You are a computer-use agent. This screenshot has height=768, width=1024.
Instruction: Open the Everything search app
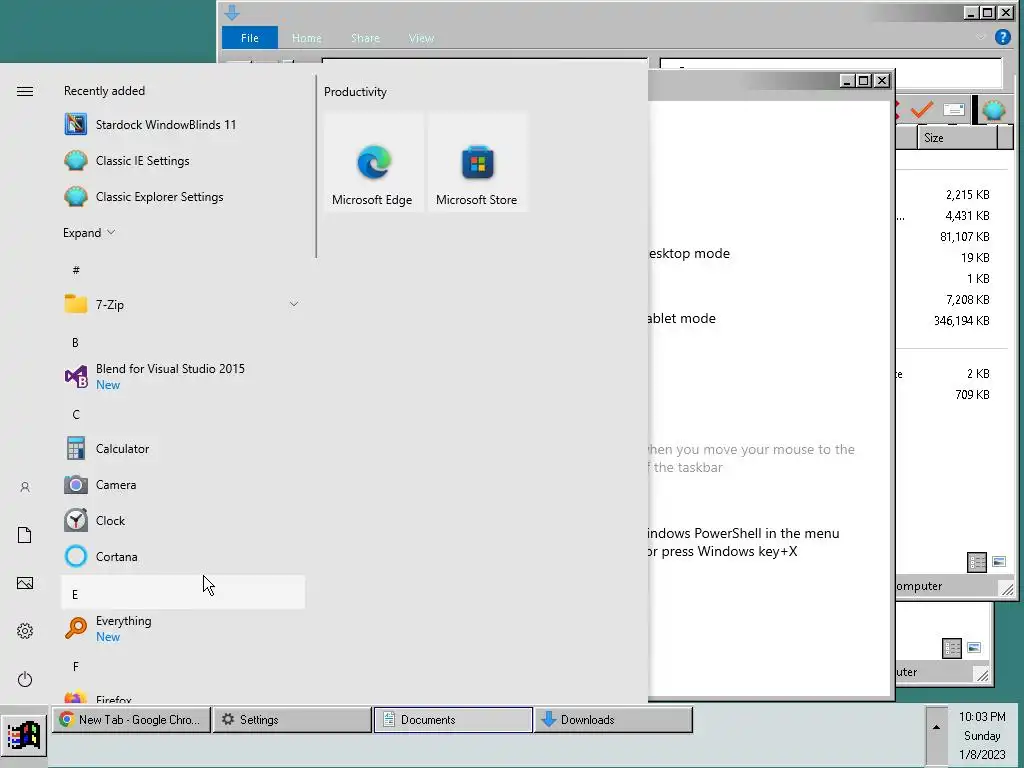point(183,628)
